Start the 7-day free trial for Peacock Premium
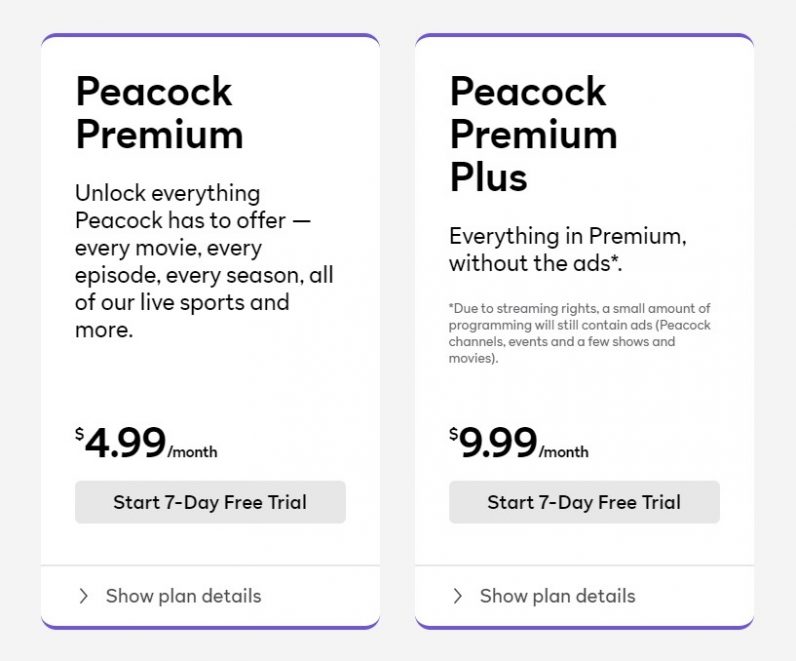 pyautogui.click(x=210, y=502)
